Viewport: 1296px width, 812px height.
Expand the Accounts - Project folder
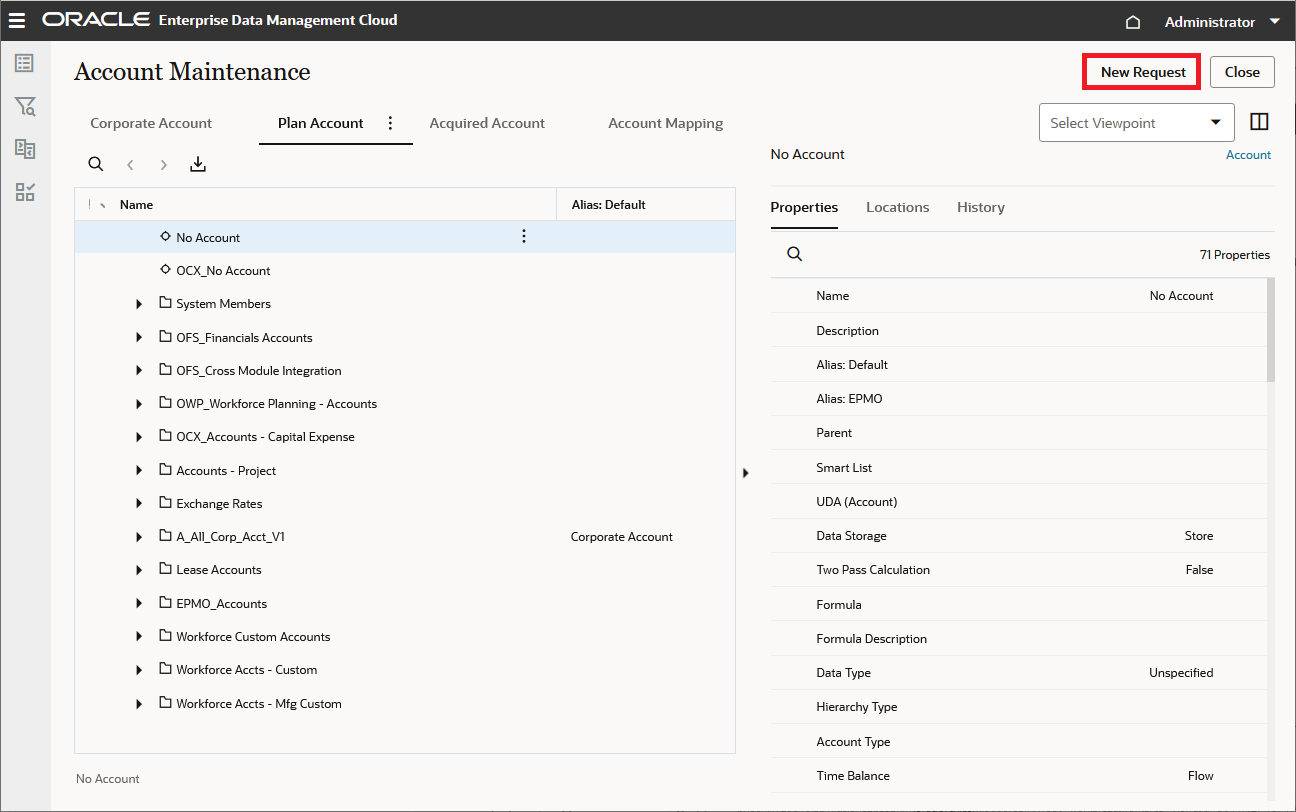pos(139,471)
